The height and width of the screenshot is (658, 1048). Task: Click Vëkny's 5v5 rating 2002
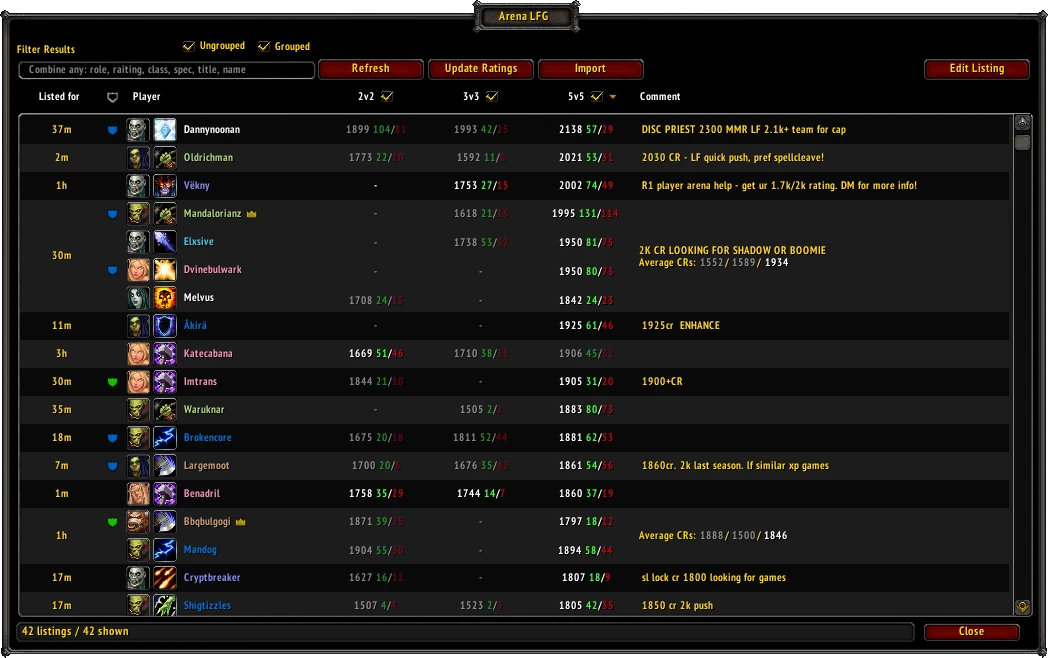tap(570, 186)
